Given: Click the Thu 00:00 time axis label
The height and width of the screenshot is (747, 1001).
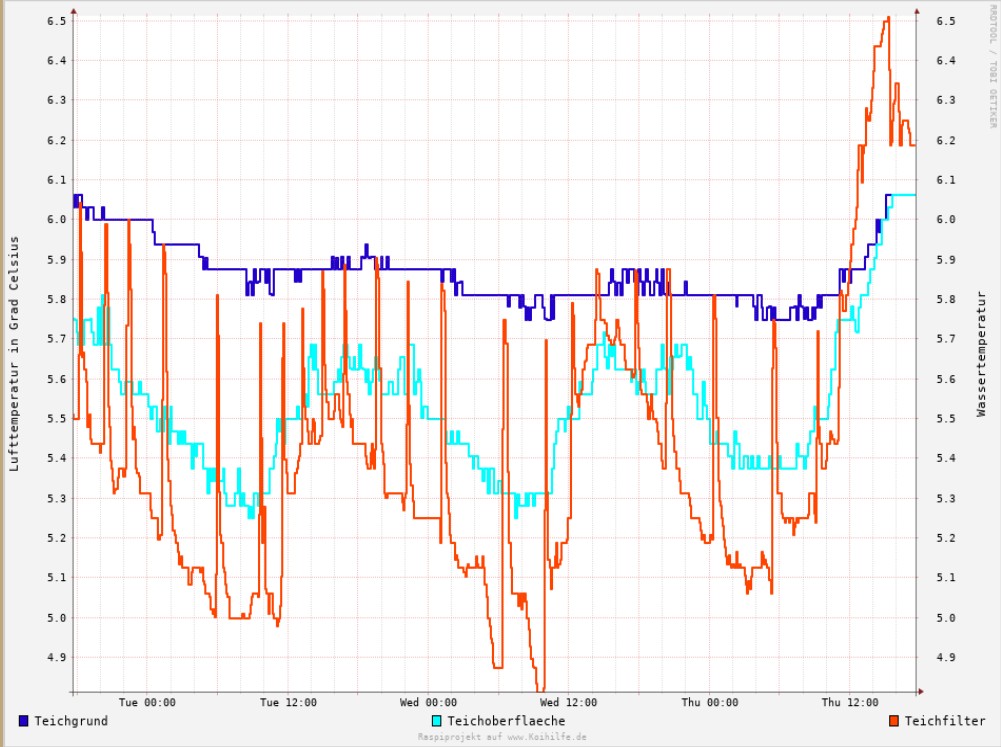Looking at the screenshot, I should tap(710, 703).
